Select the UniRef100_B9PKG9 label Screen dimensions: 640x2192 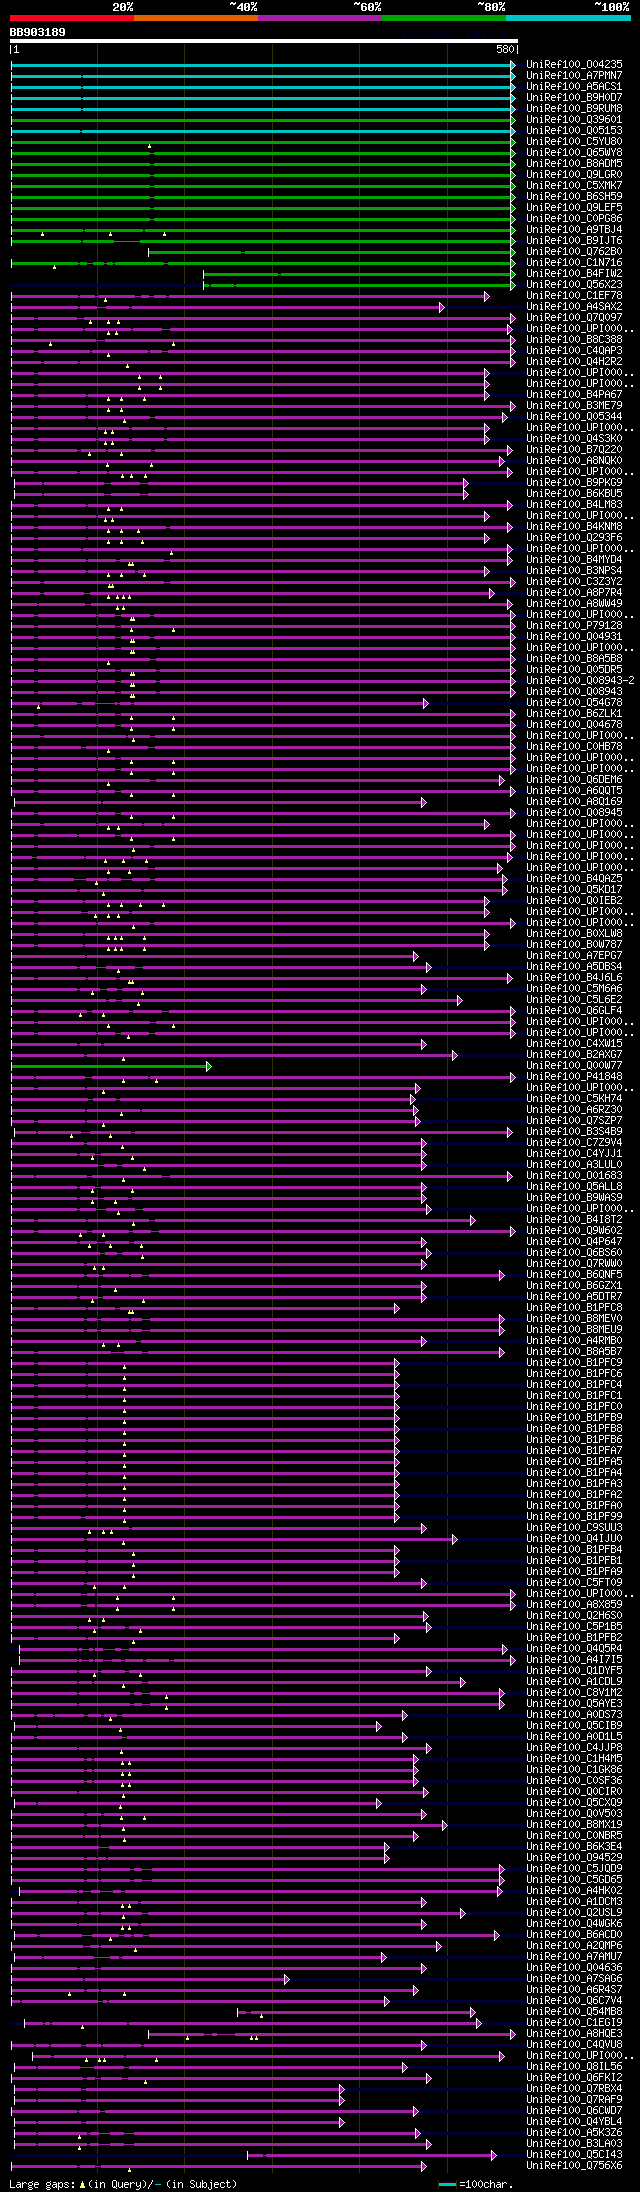point(574,482)
